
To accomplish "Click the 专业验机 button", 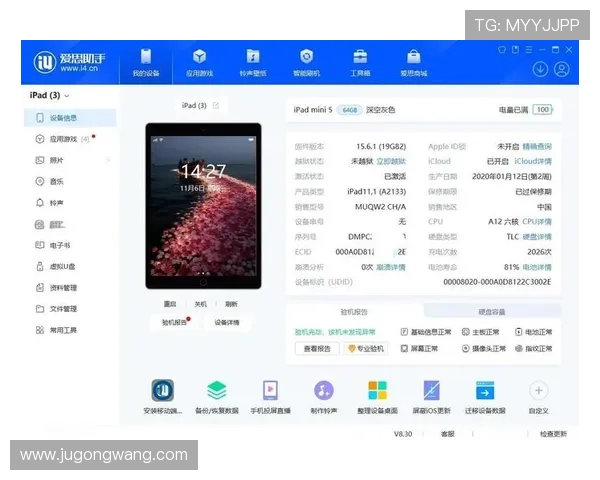I will [366, 349].
